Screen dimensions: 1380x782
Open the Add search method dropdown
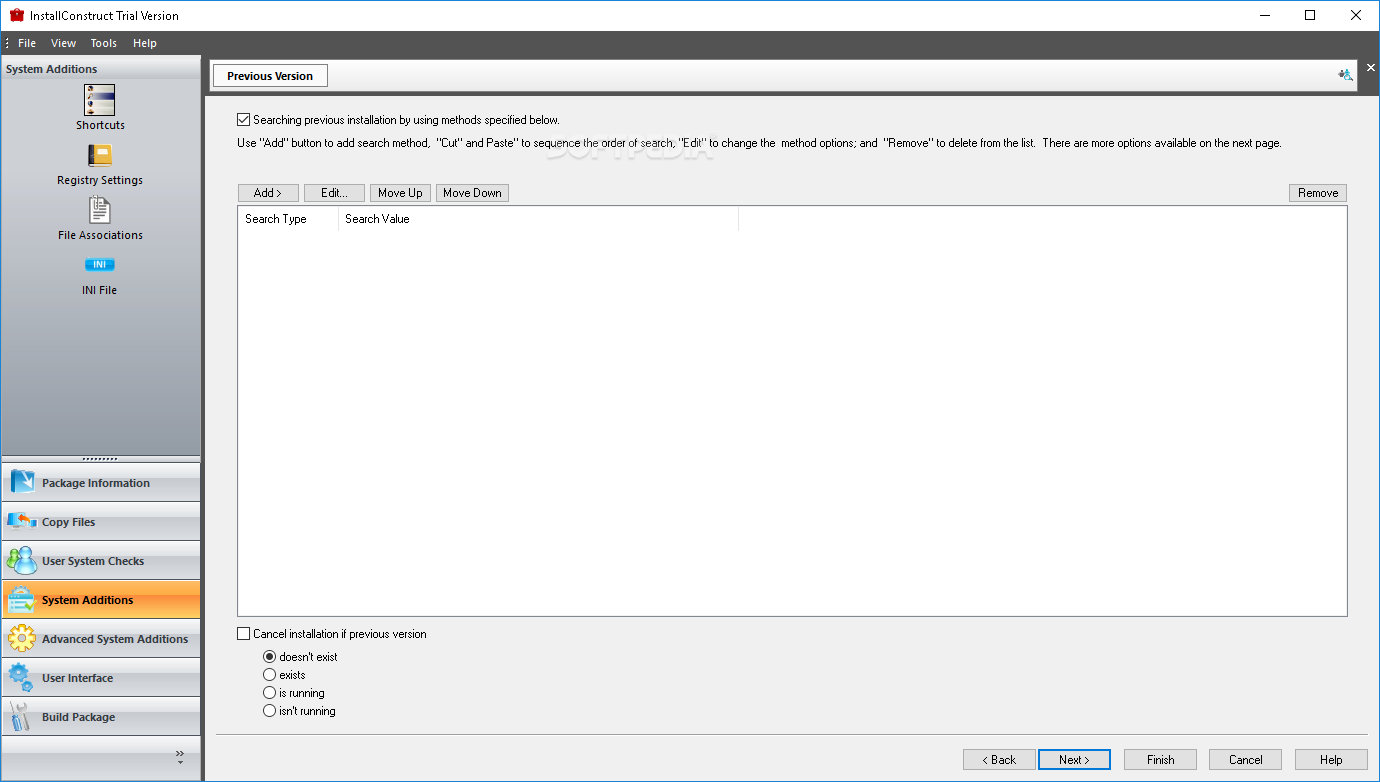tap(268, 193)
